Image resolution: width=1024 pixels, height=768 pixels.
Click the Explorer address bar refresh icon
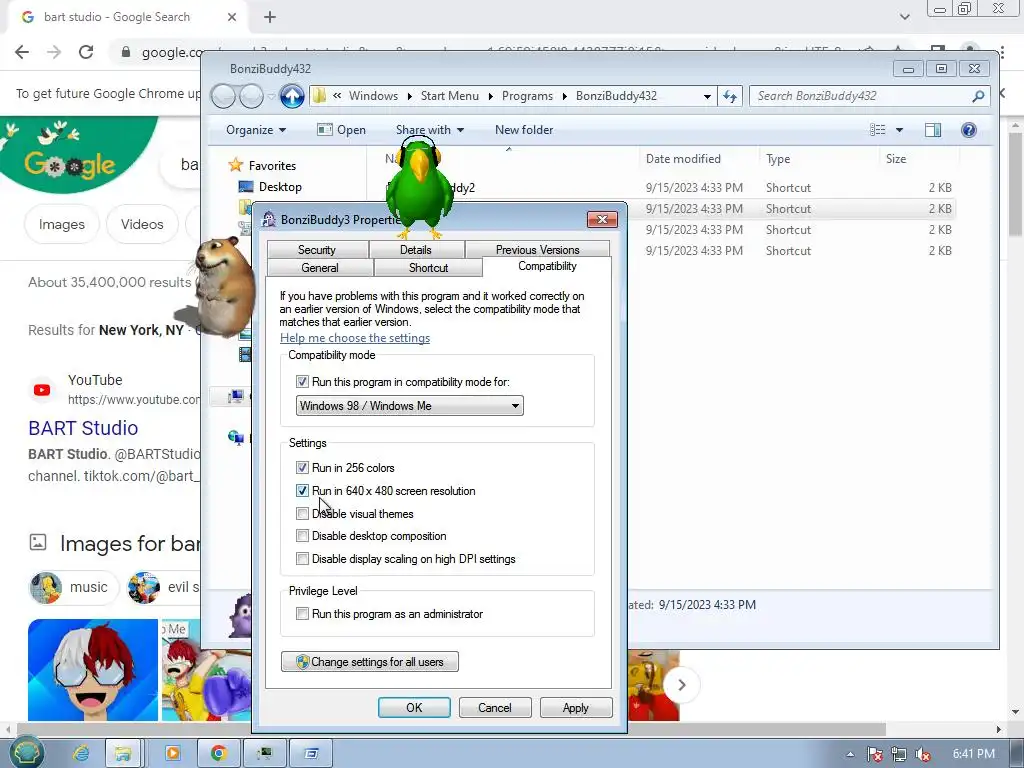click(x=729, y=97)
